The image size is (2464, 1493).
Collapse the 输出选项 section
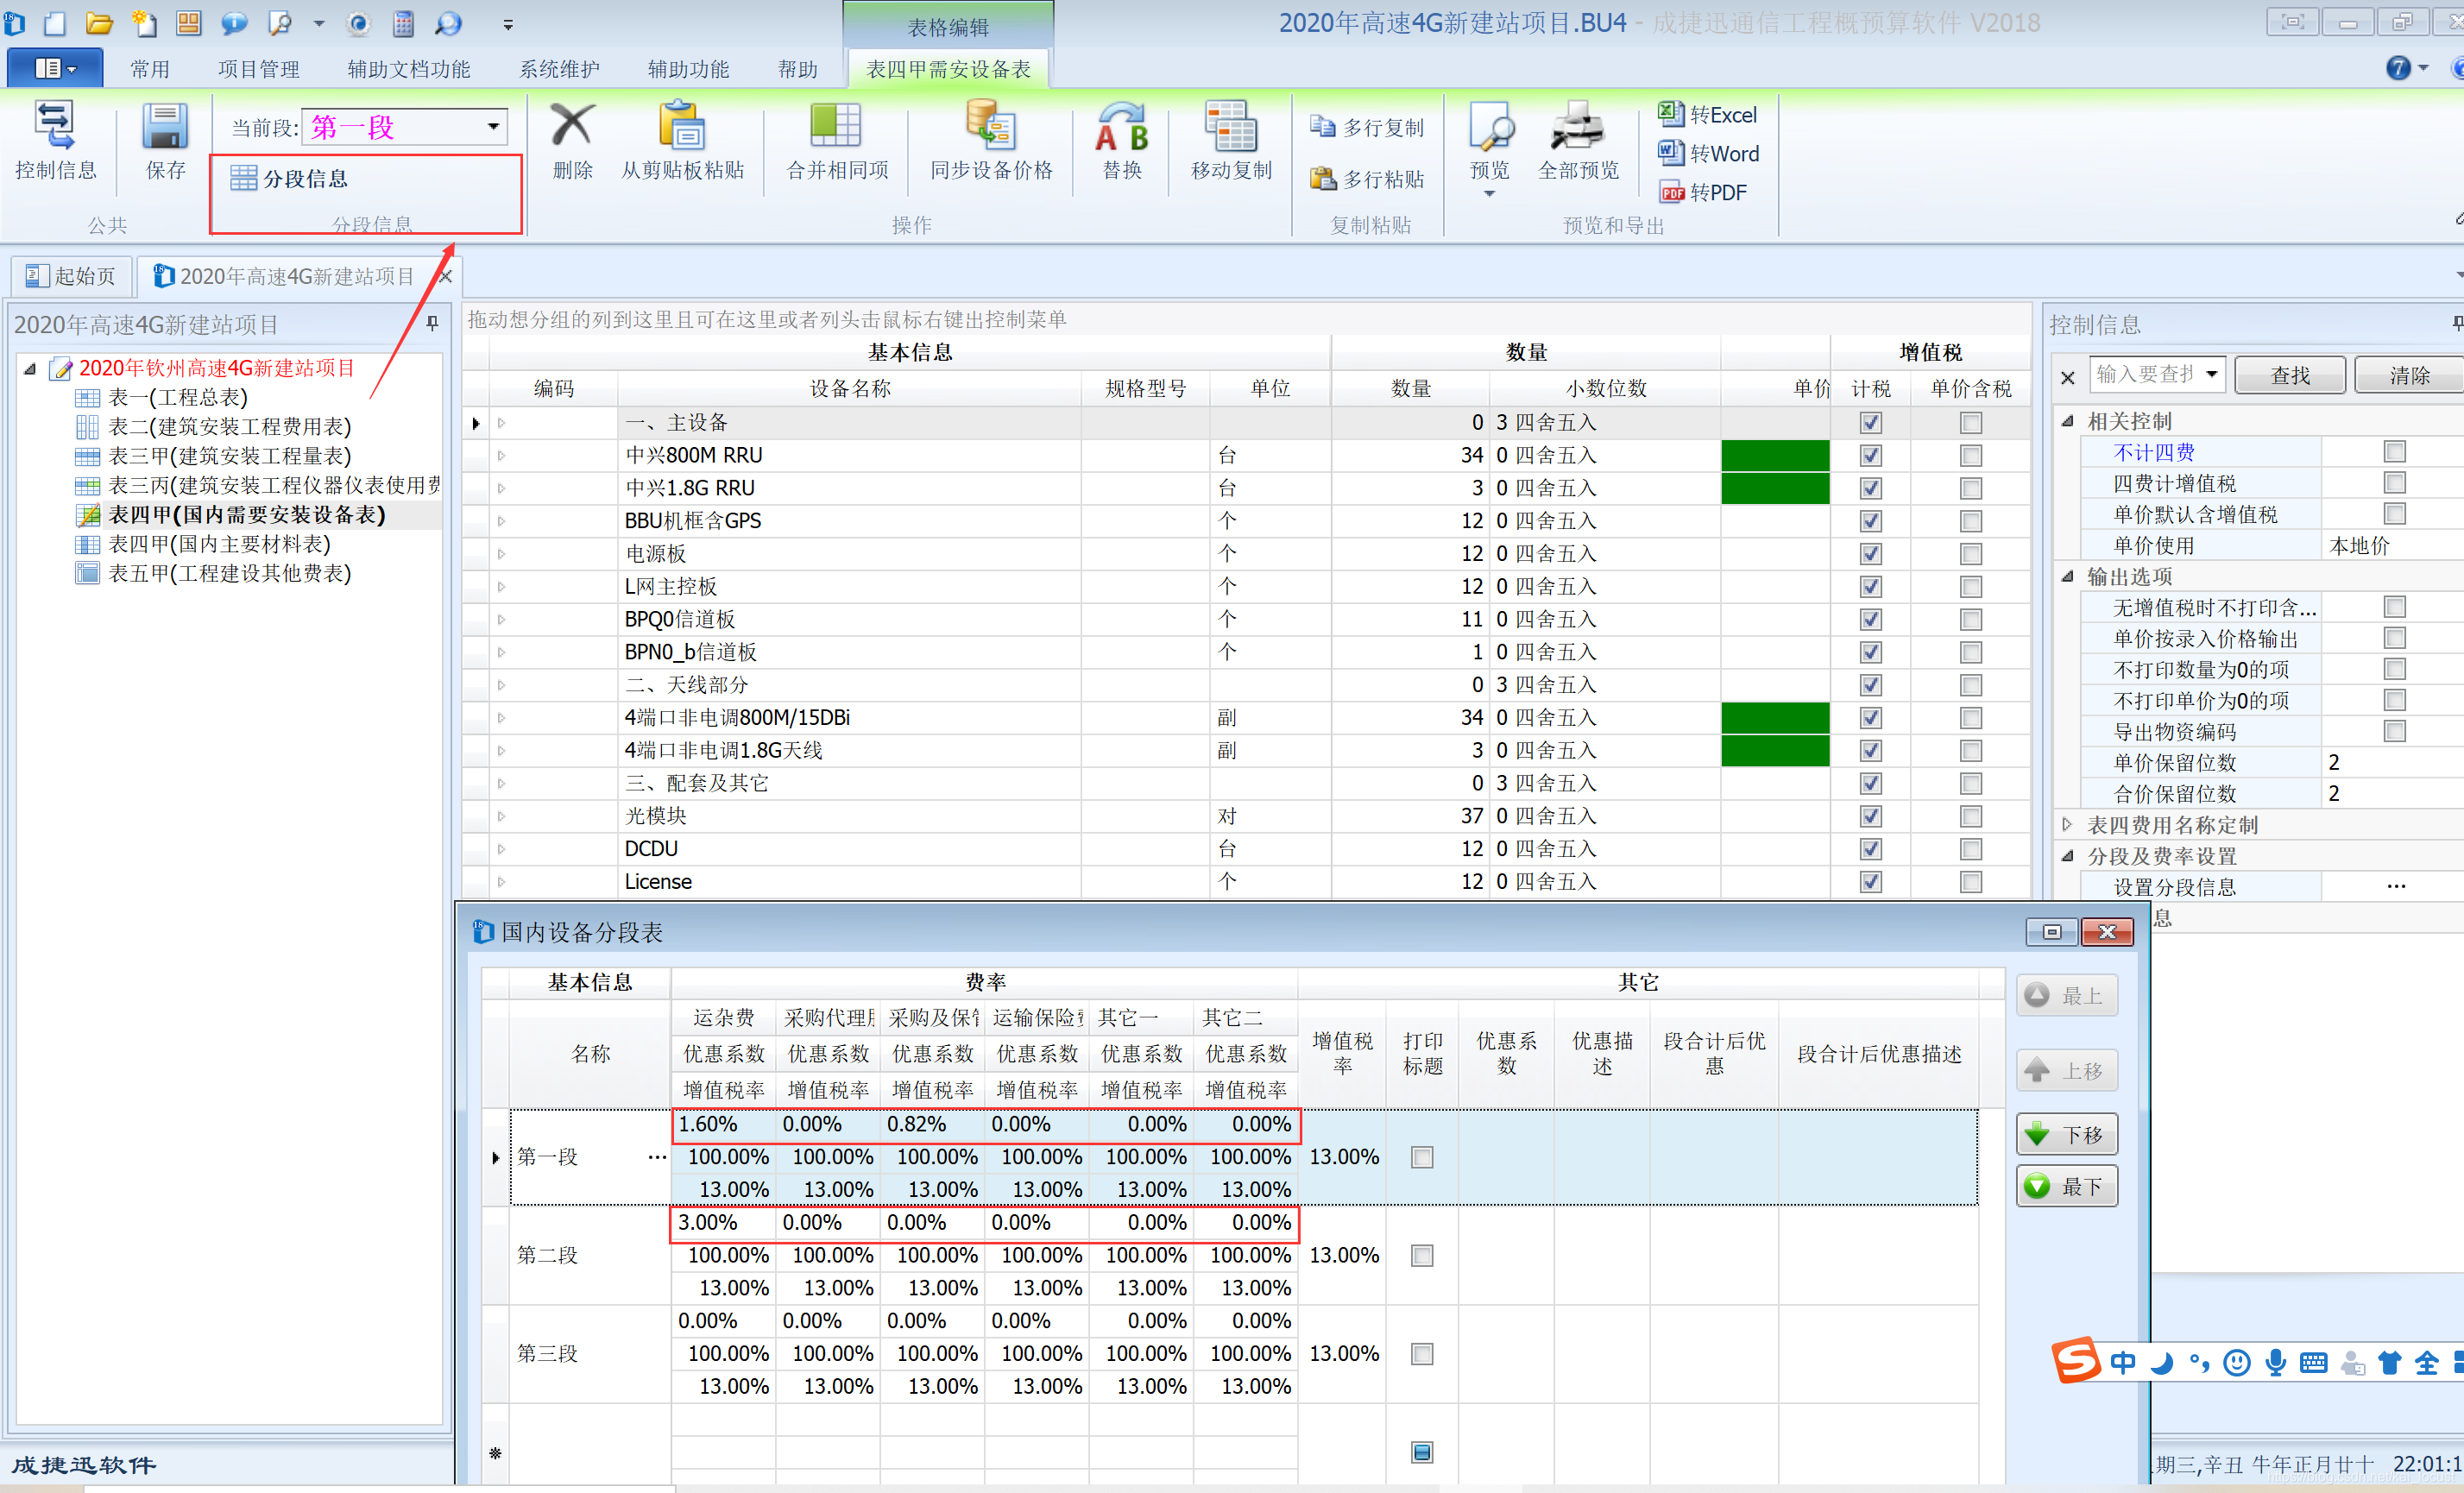click(x=2067, y=576)
